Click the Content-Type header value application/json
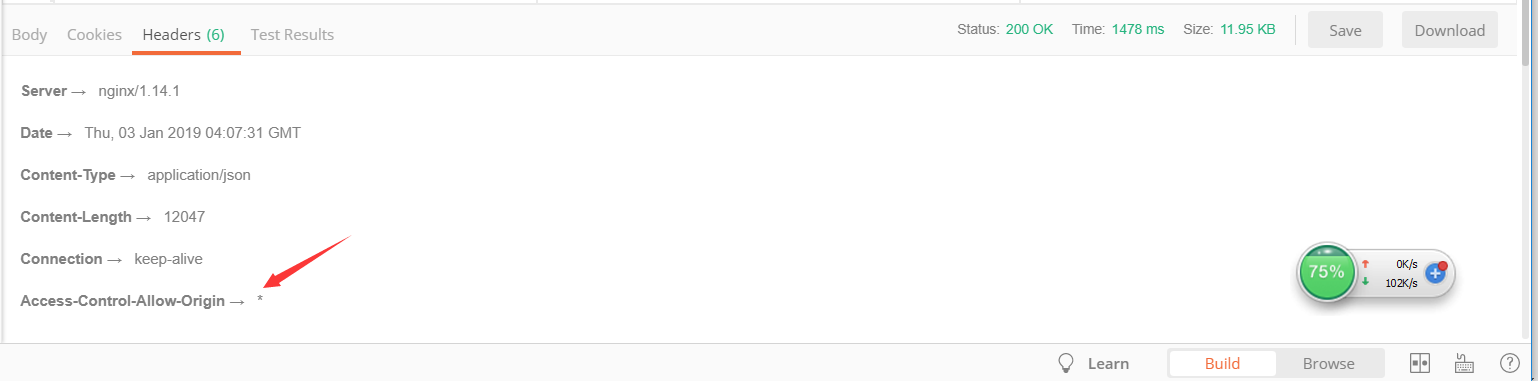The width and height of the screenshot is (1538, 381). click(199, 175)
